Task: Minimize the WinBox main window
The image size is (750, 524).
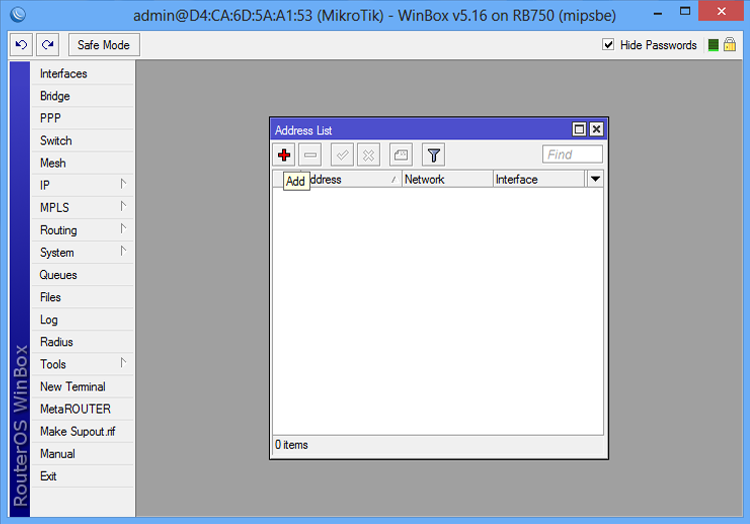Action: tap(658, 13)
